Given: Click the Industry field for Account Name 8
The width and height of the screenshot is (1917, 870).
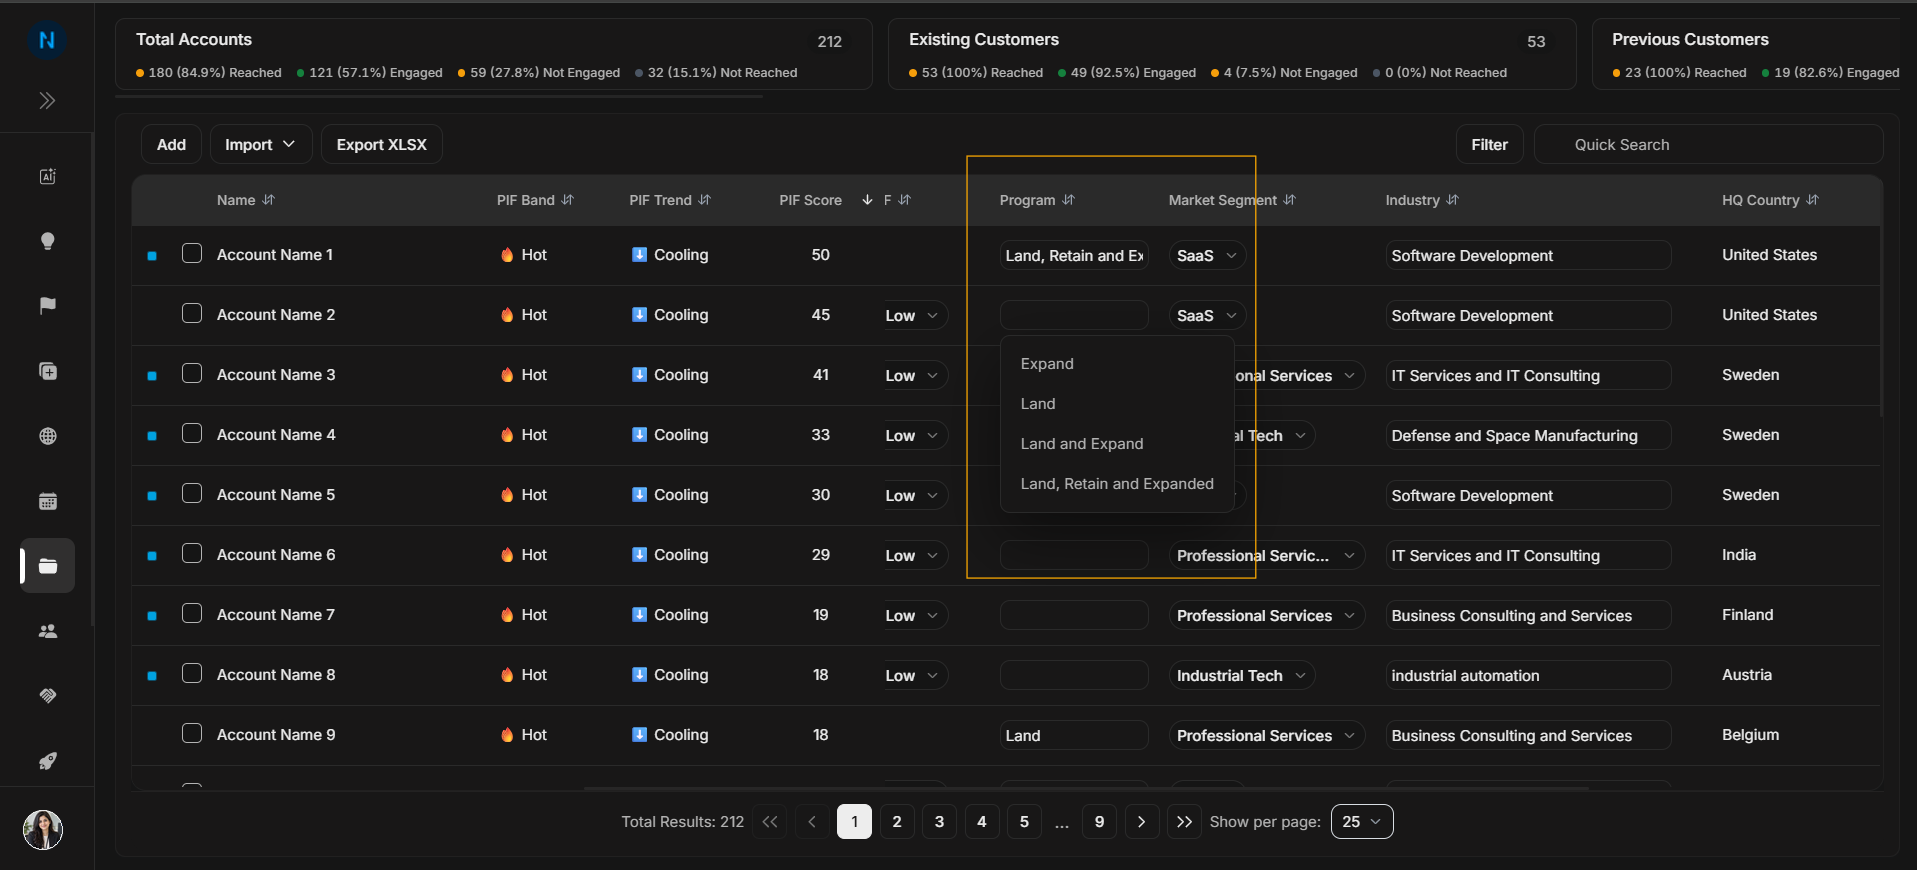Looking at the screenshot, I should (x=1528, y=676).
